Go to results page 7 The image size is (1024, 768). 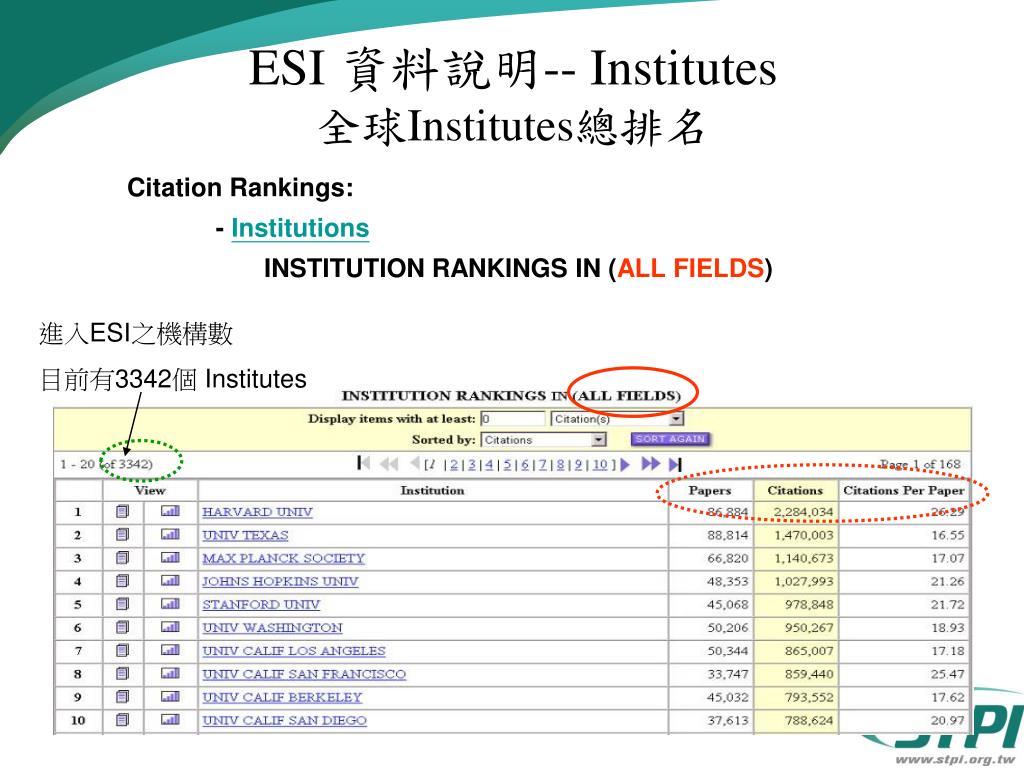543,464
